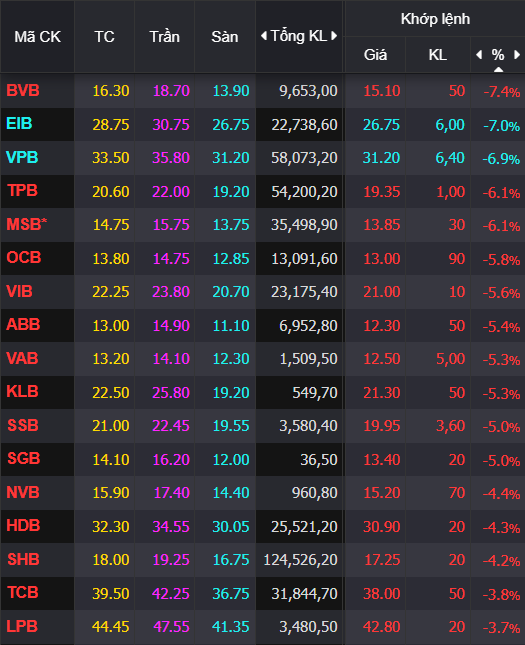Open stock symbol BVB
Viewport: 525px width, 645px height.
pos(23,90)
